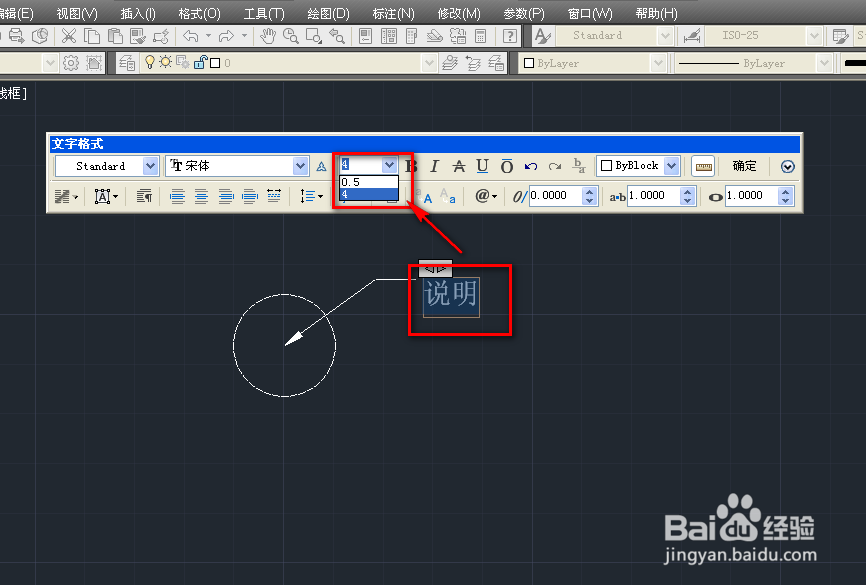
Task: Open the DesignCenter icon
Action: (389, 36)
